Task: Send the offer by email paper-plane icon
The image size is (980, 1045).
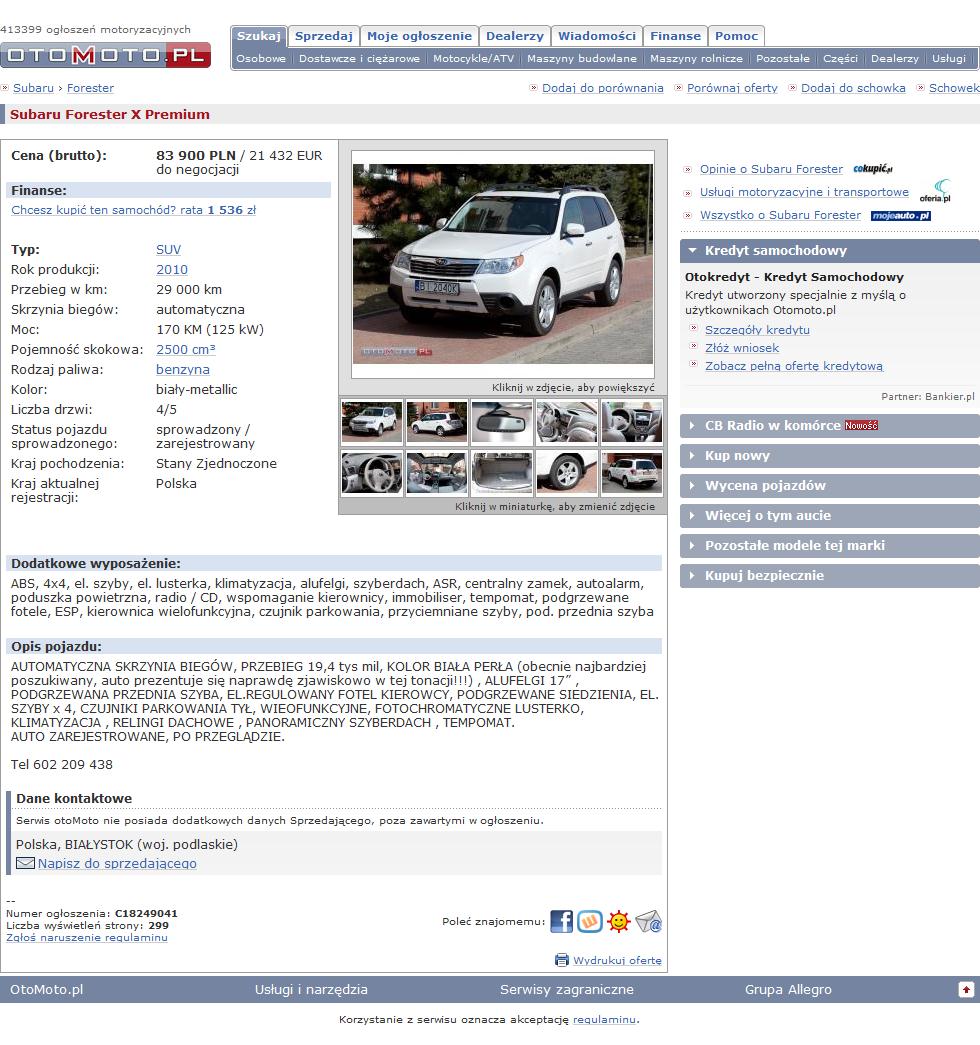Action: [648, 922]
